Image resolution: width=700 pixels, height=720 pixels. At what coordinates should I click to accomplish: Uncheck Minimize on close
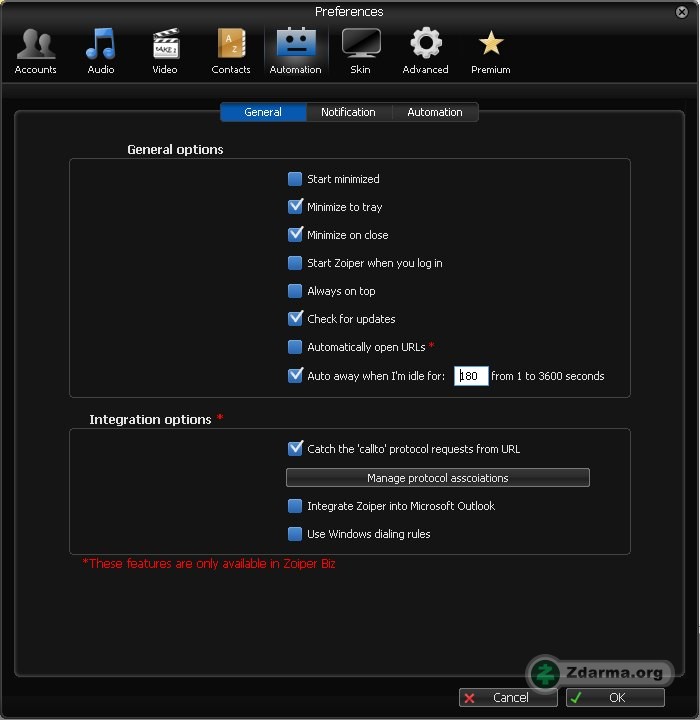(295, 235)
